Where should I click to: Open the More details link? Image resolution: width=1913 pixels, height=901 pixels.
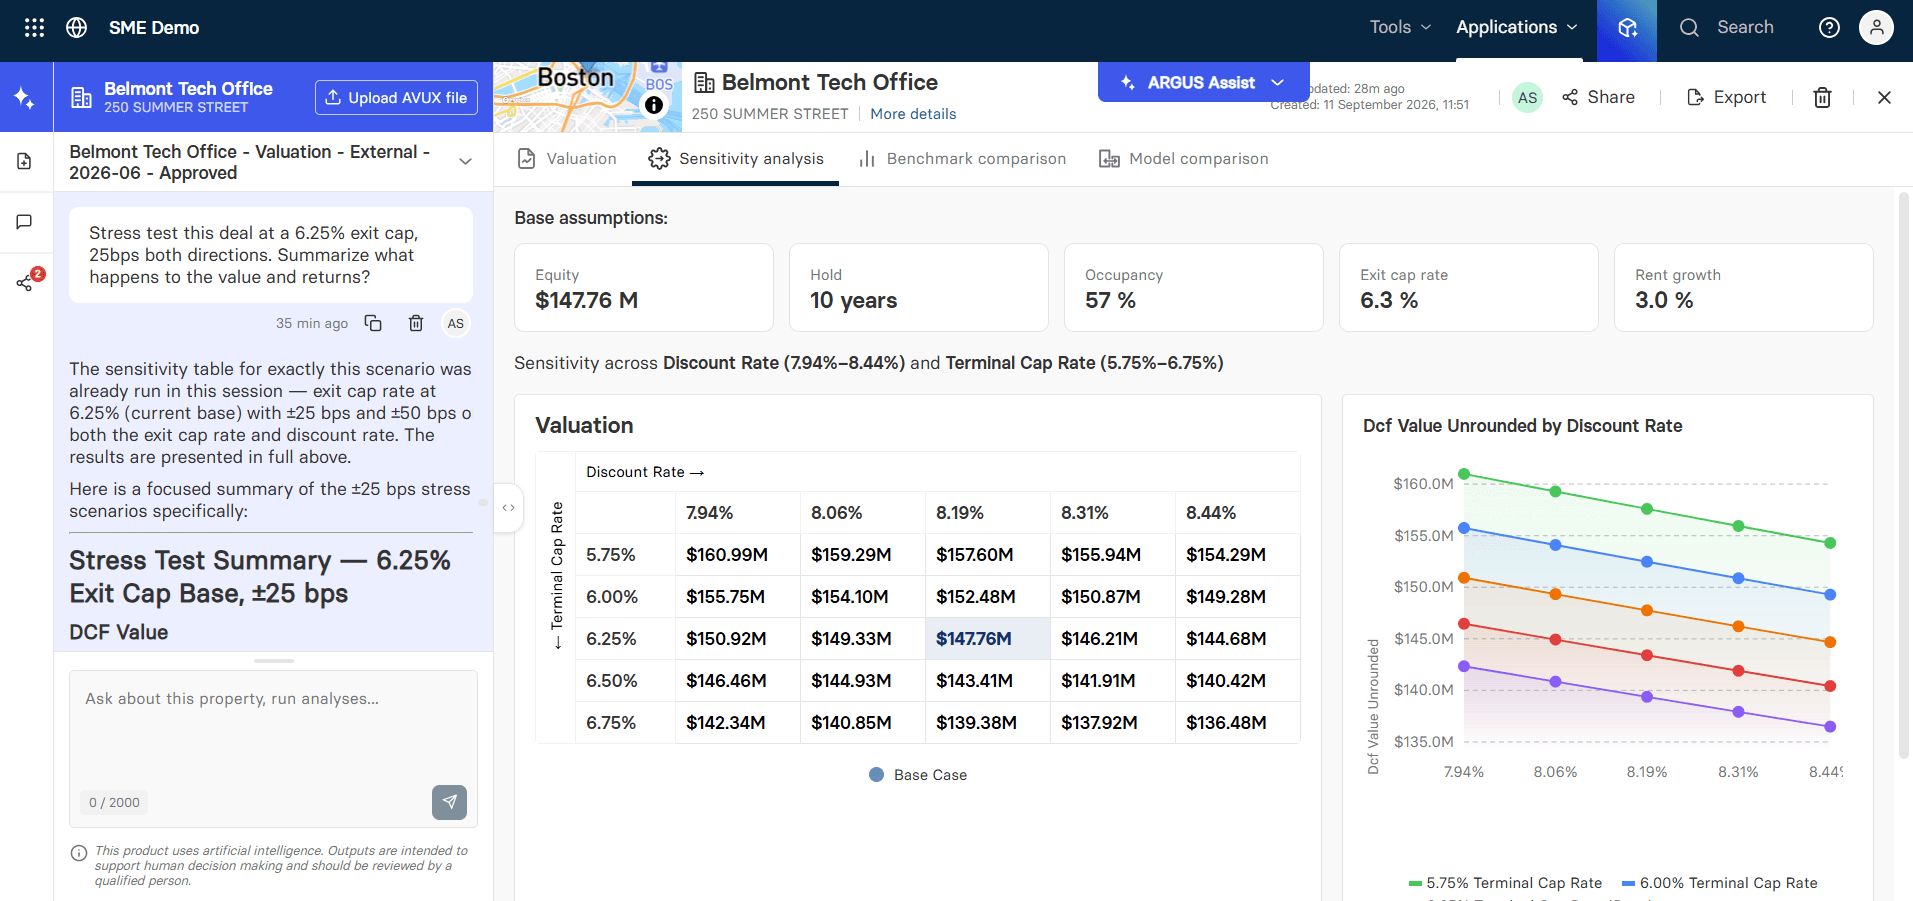click(913, 114)
